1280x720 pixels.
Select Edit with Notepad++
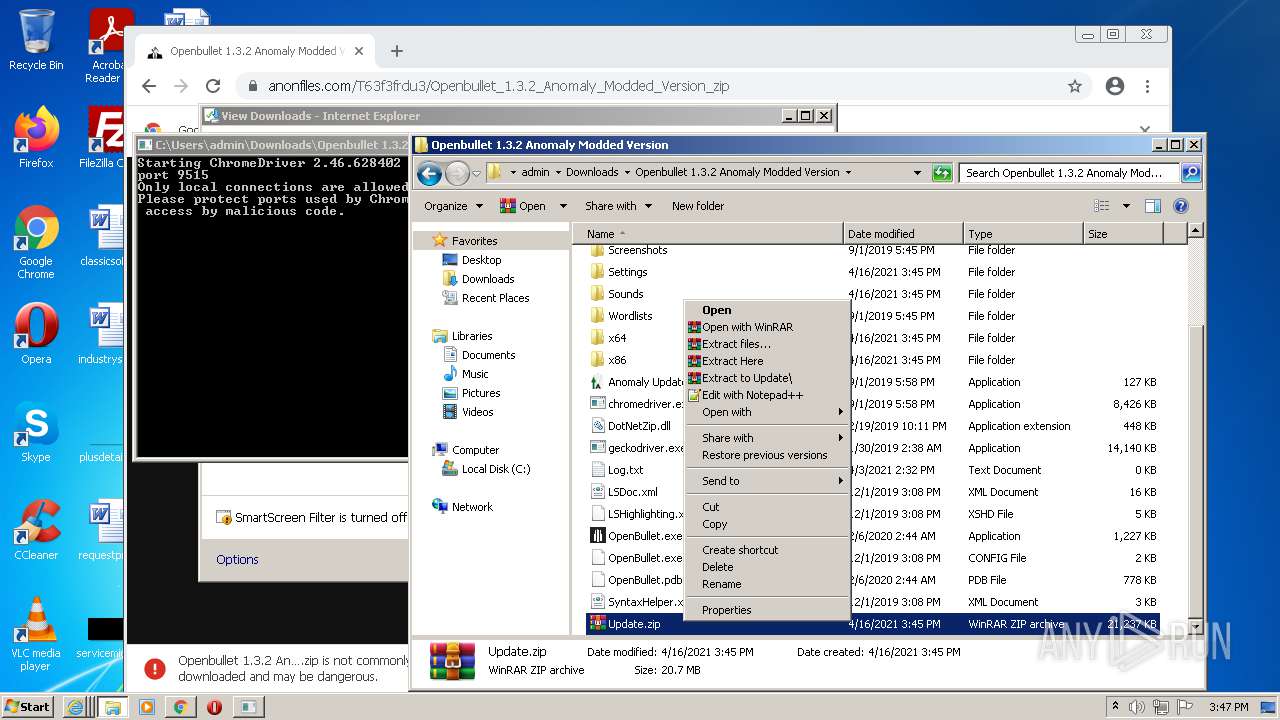pos(752,395)
